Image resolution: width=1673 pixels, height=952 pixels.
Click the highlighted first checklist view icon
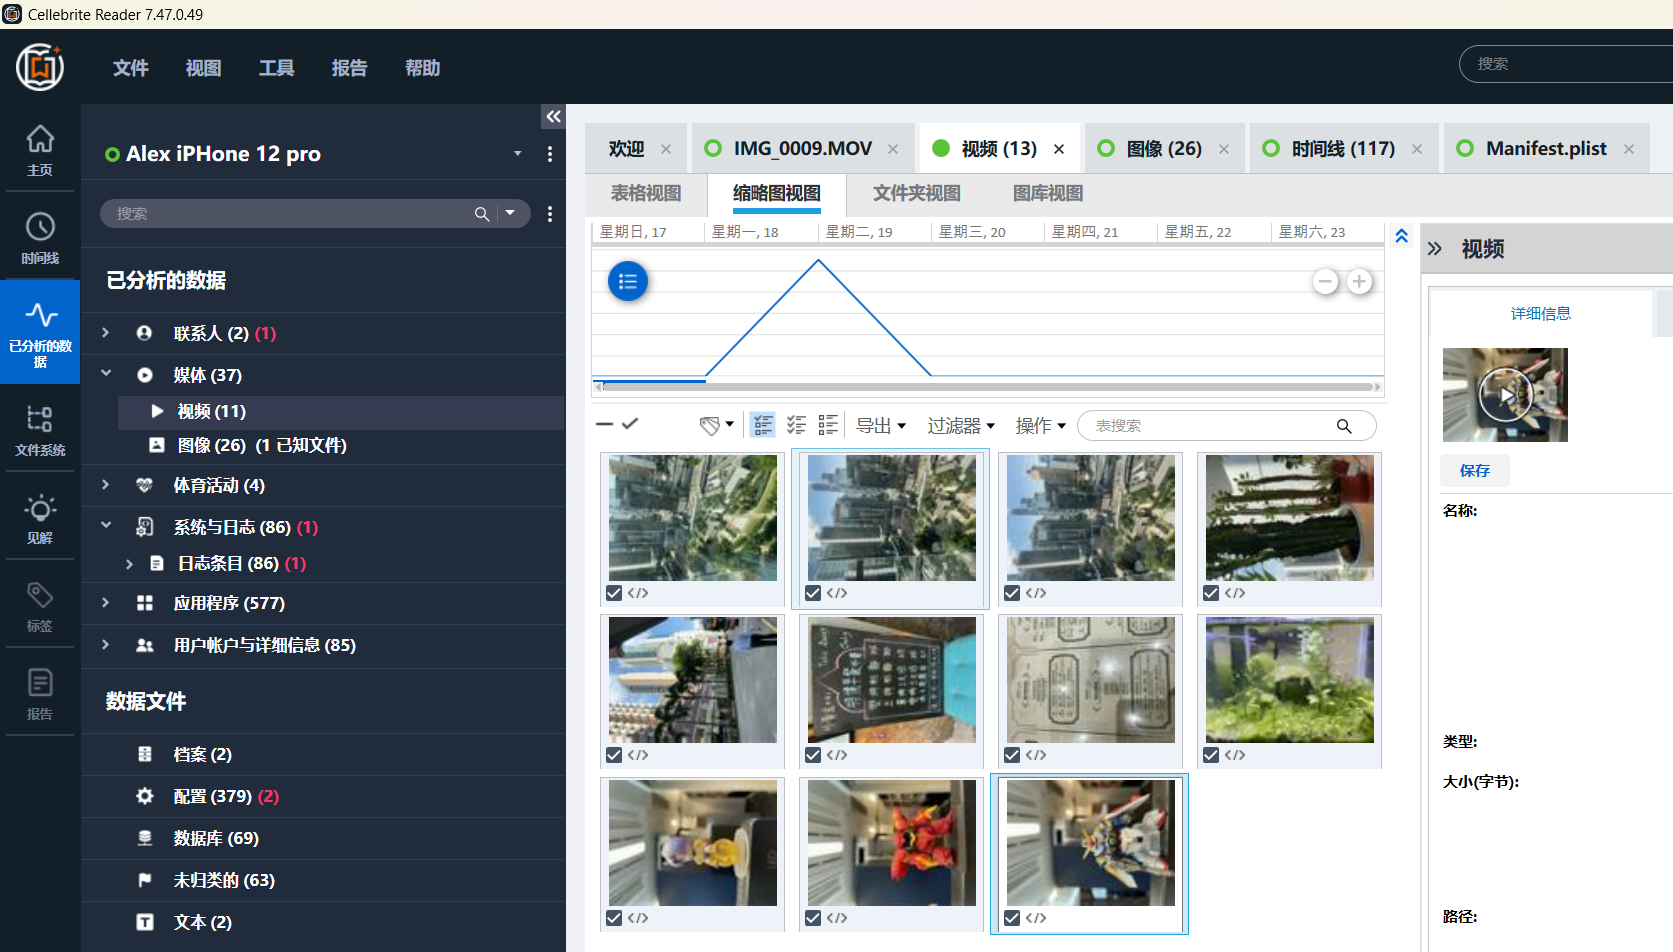click(763, 425)
